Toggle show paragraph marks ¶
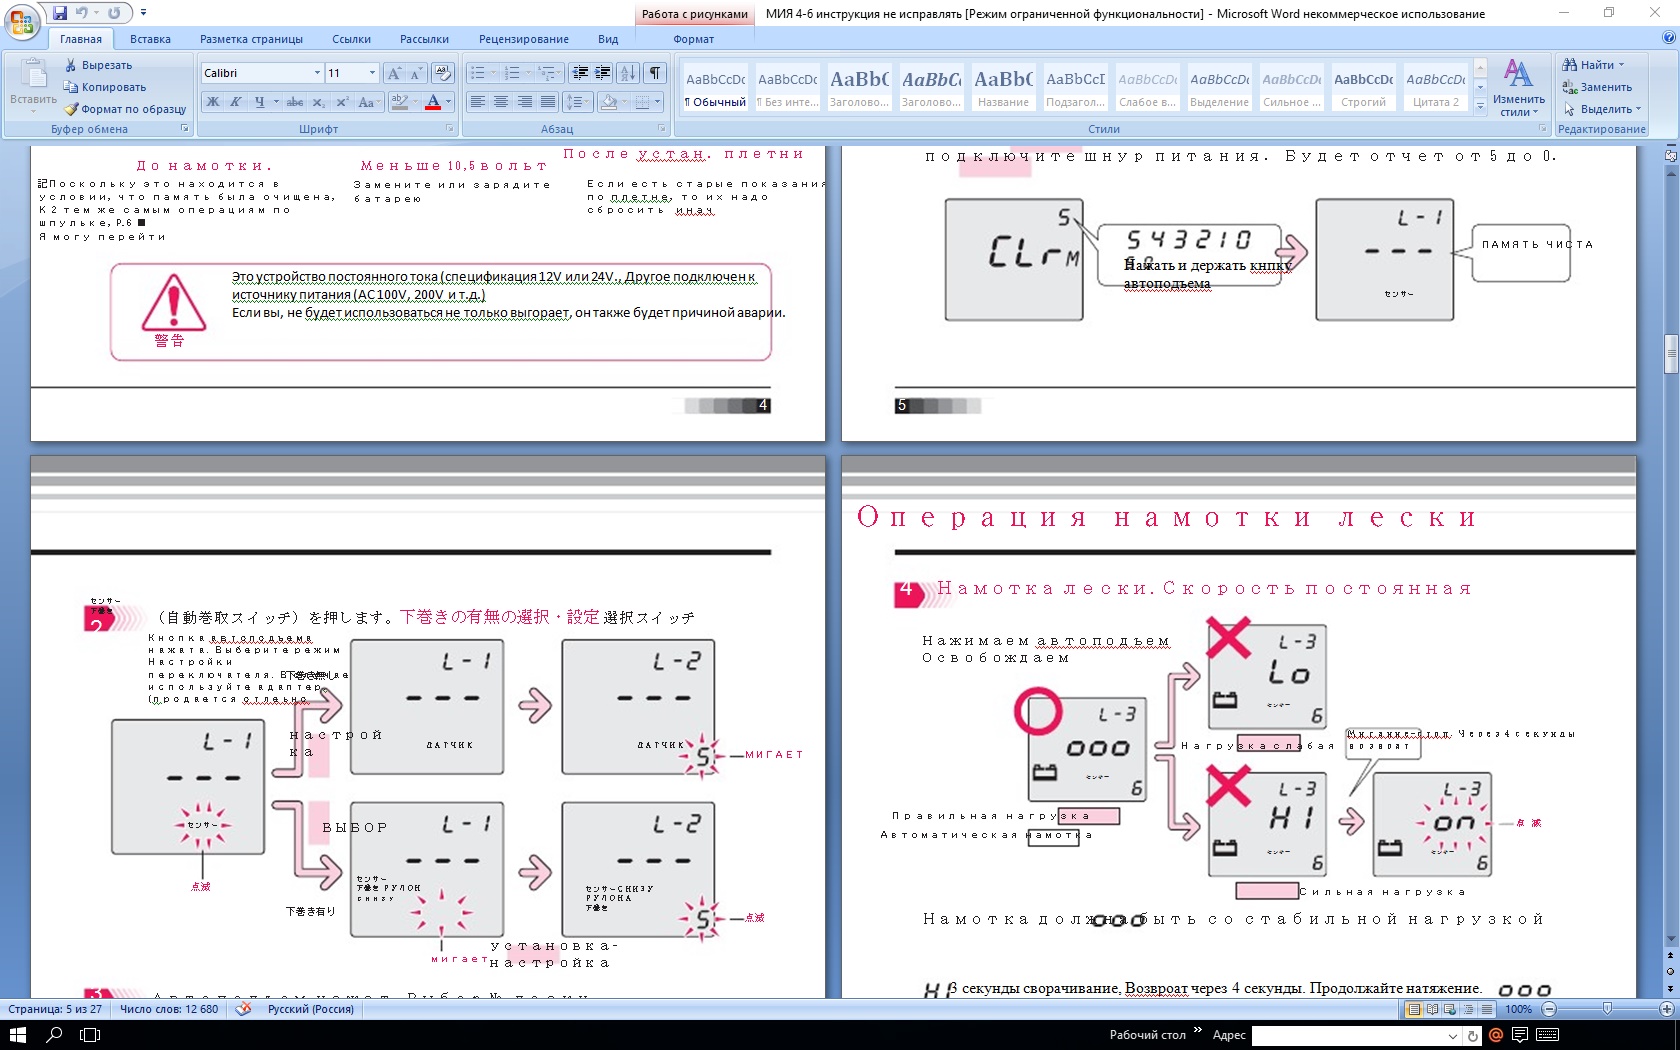Image resolution: width=1680 pixels, height=1050 pixels. [x=655, y=73]
